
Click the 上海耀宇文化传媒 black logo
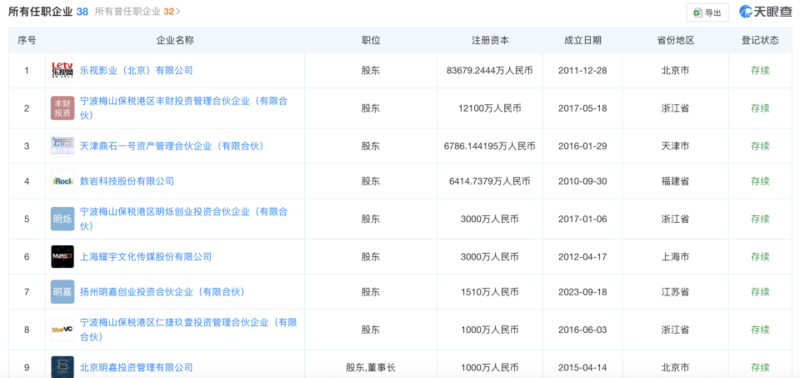[62, 257]
